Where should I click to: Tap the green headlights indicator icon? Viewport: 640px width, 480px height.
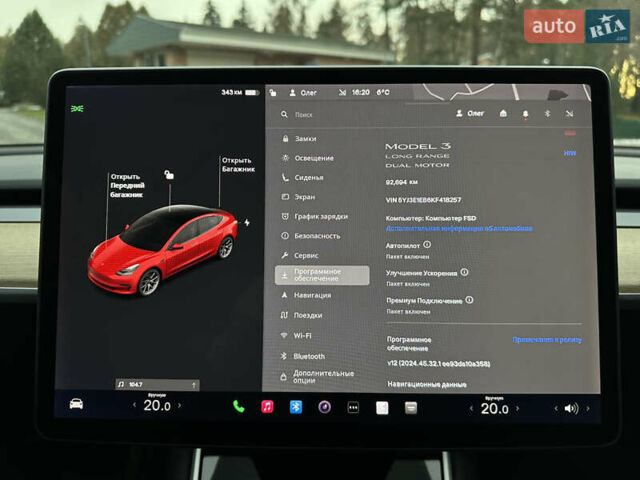click(77, 109)
